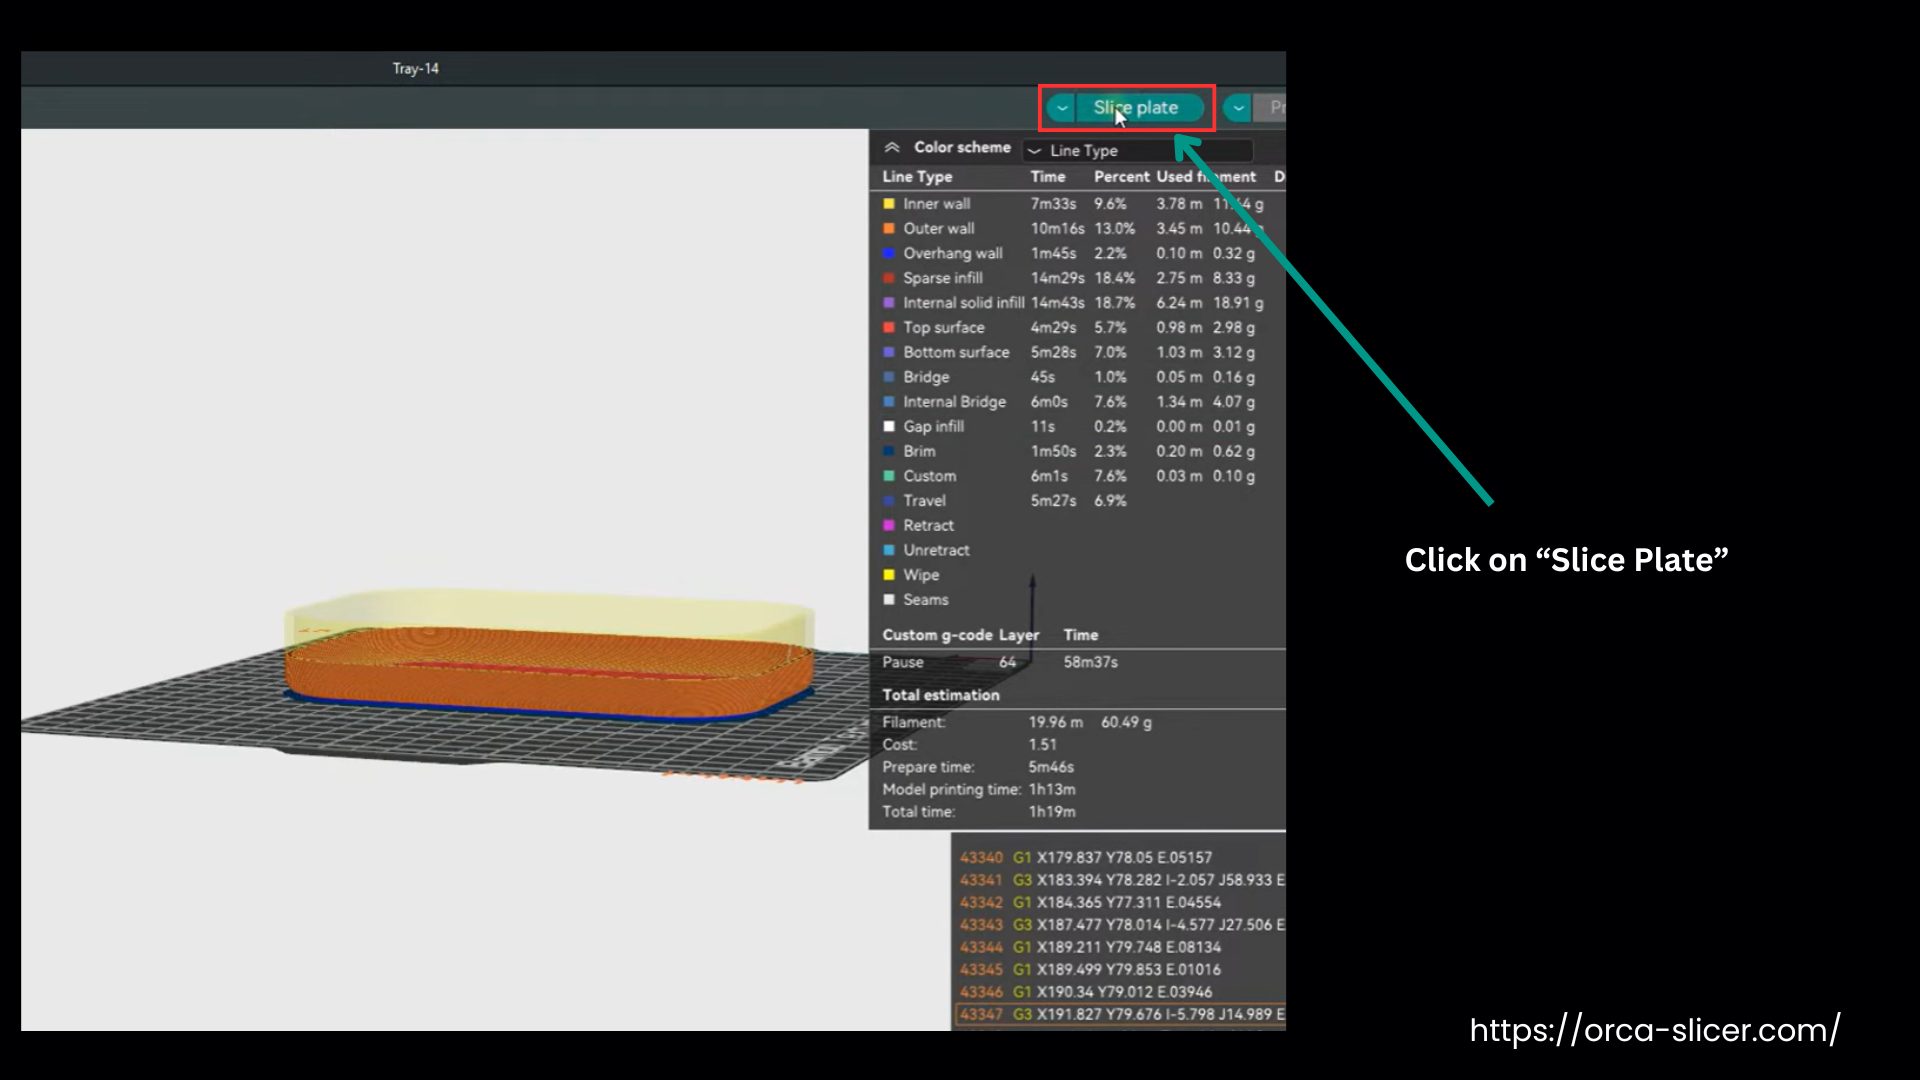Image resolution: width=1920 pixels, height=1080 pixels.
Task: Click the Total estimation heading
Action: click(x=941, y=695)
